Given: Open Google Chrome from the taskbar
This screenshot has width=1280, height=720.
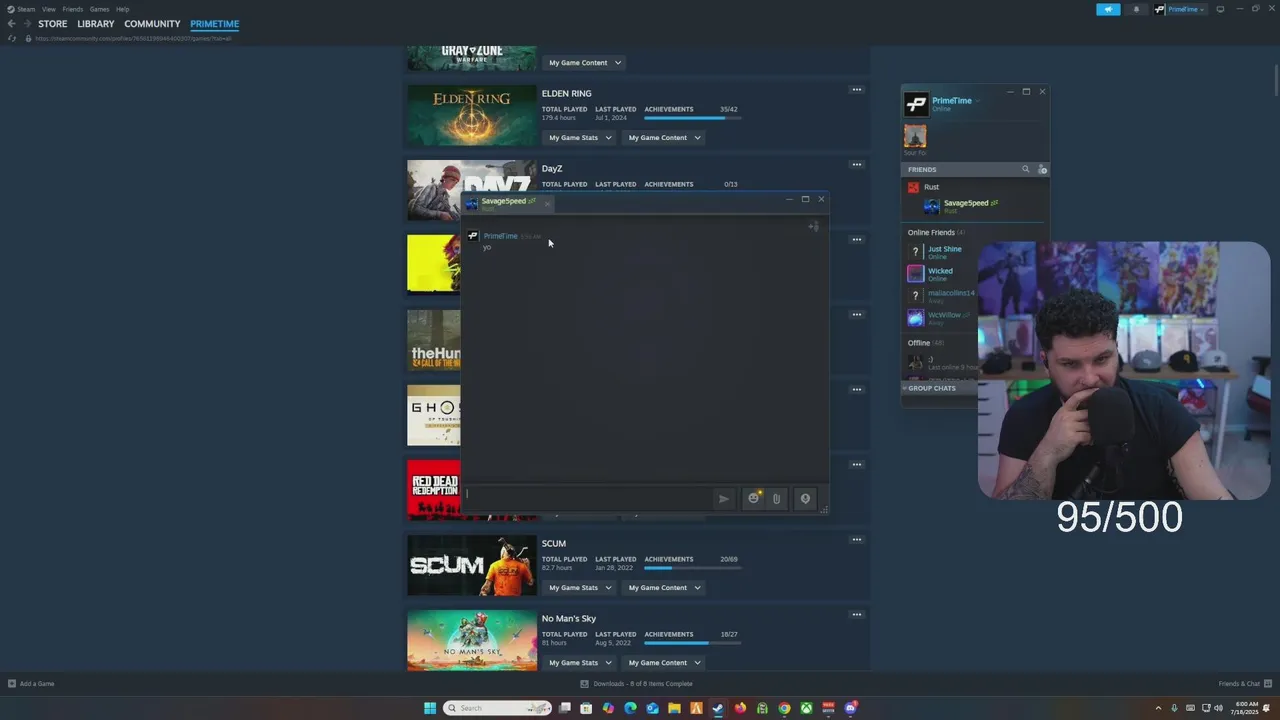Looking at the screenshot, I should coord(784,708).
